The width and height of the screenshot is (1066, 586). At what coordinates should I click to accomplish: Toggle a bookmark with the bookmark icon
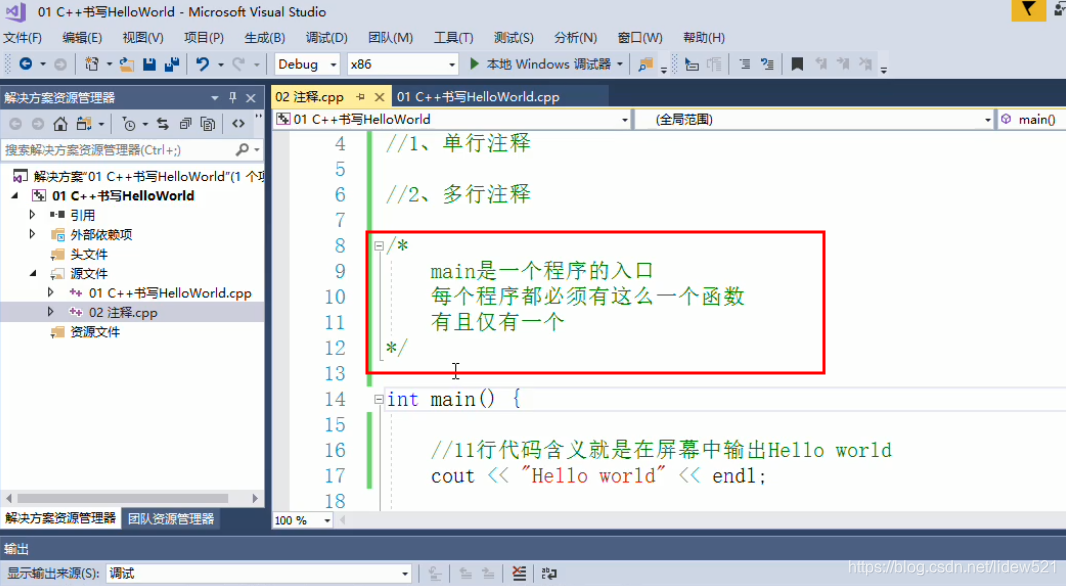coord(797,64)
